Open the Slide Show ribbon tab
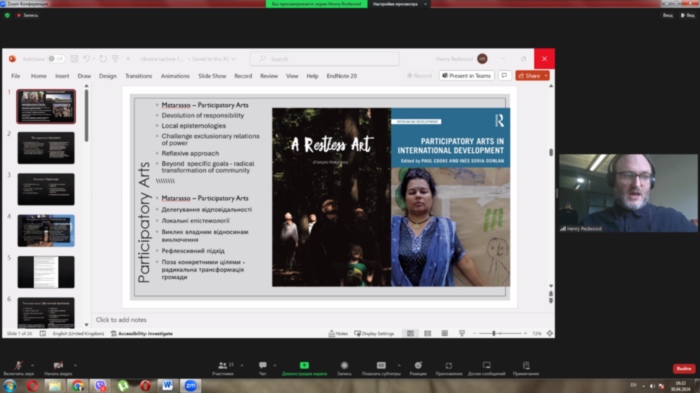The image size is (700, 393). click(x=212, y=76)
